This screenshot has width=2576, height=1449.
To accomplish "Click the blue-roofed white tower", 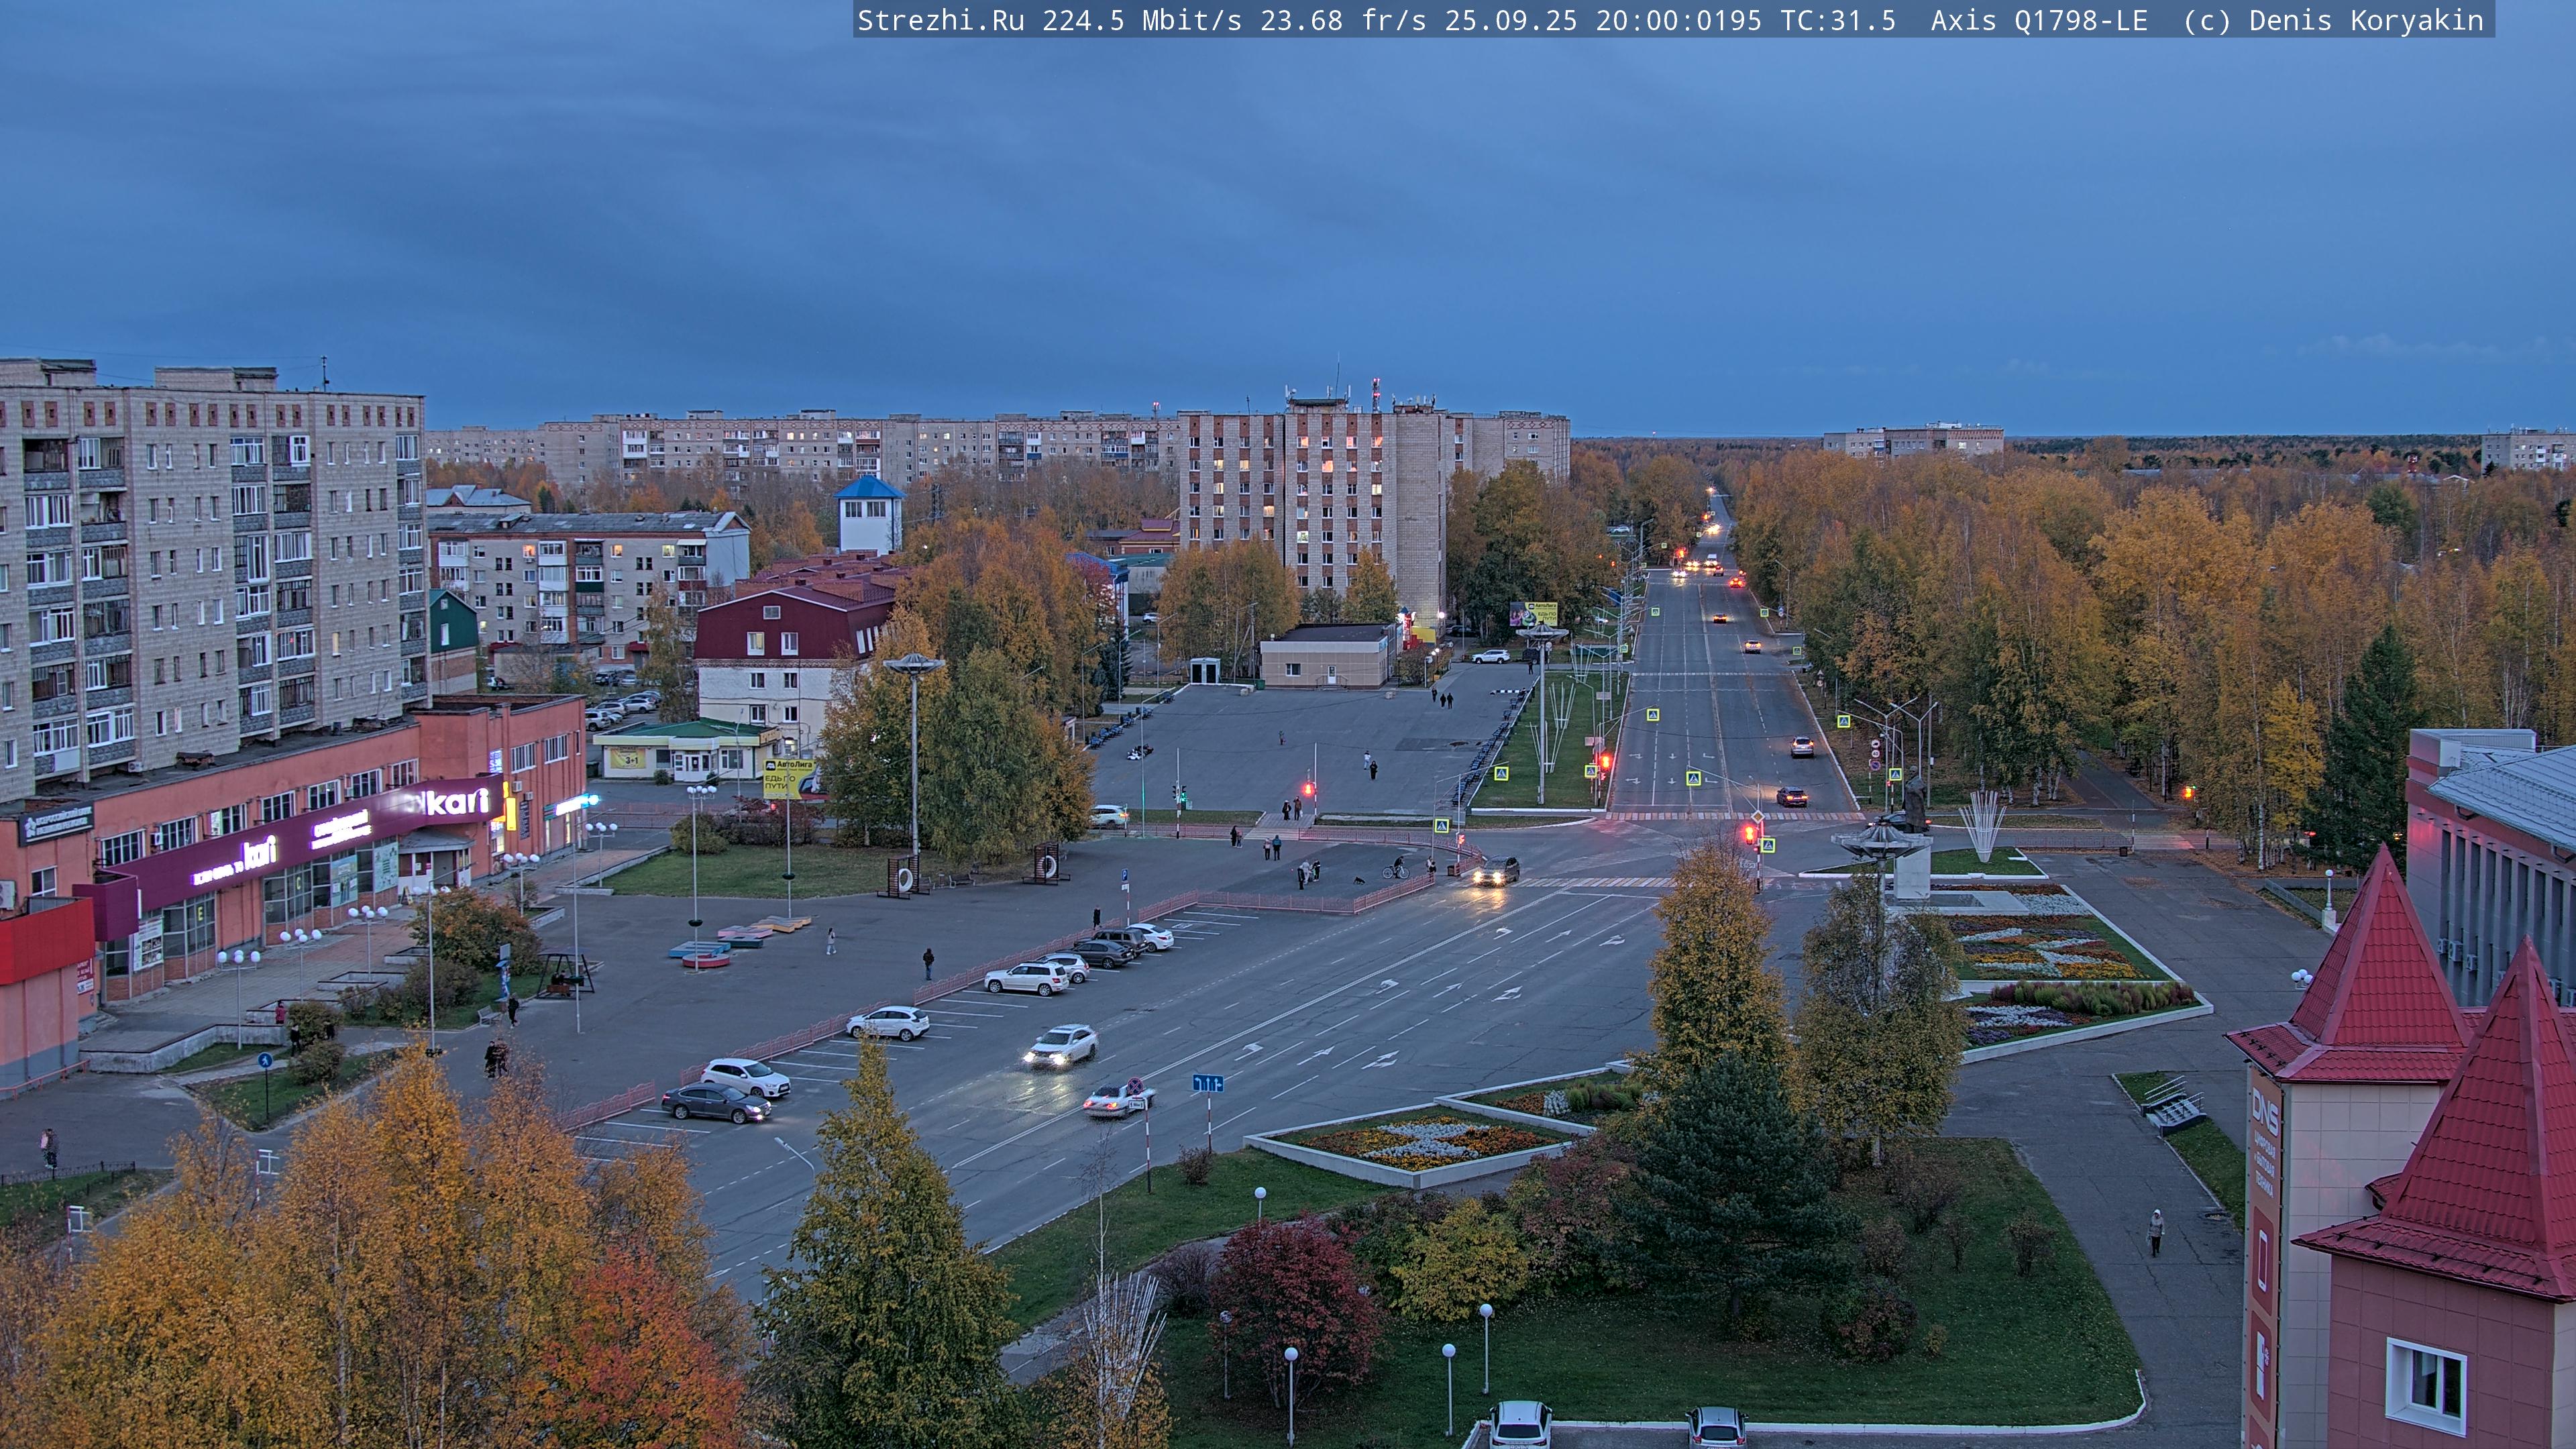I will [868, 515].
